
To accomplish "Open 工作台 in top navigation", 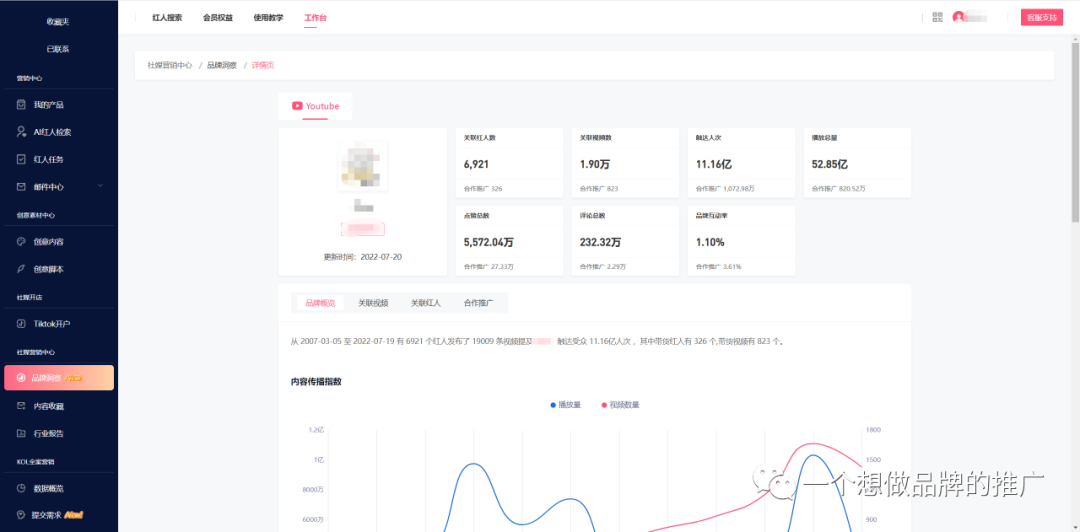I will click(x=315, y=18).
